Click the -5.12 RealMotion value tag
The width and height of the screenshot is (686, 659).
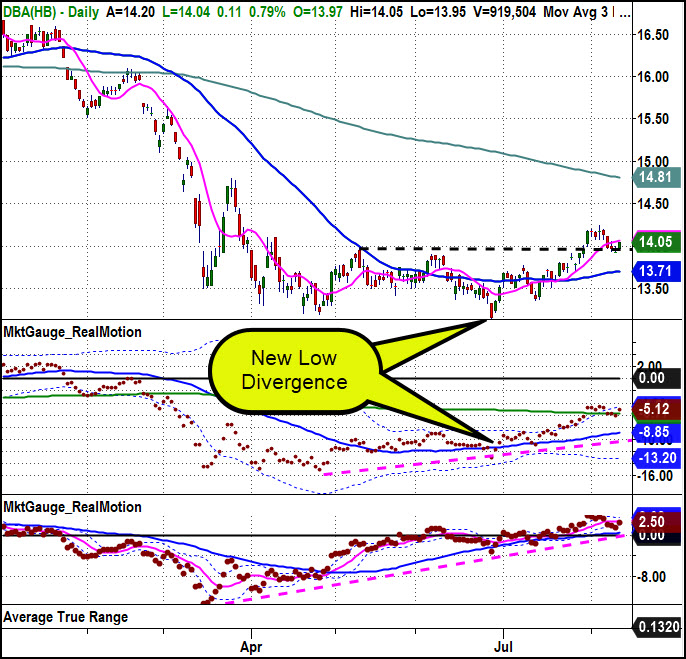[656, 409]
